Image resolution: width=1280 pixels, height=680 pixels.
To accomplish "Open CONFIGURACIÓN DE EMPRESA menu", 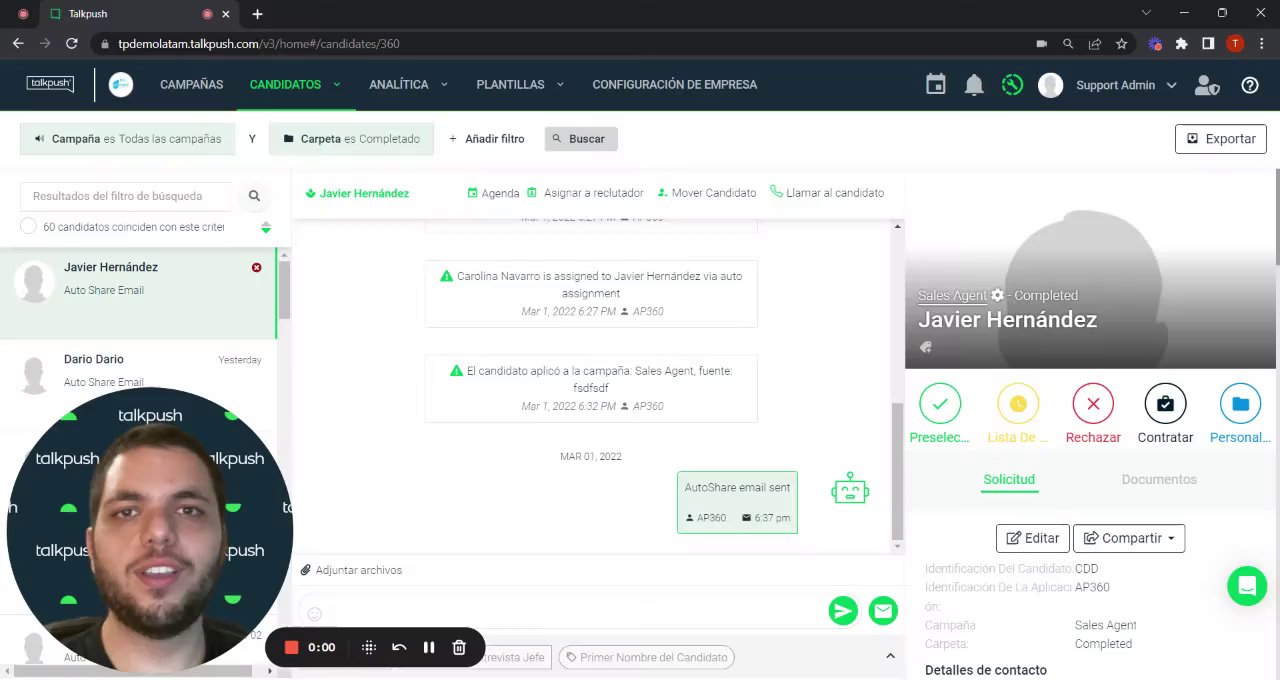I will pyautogui.click(x=675, y=85).
